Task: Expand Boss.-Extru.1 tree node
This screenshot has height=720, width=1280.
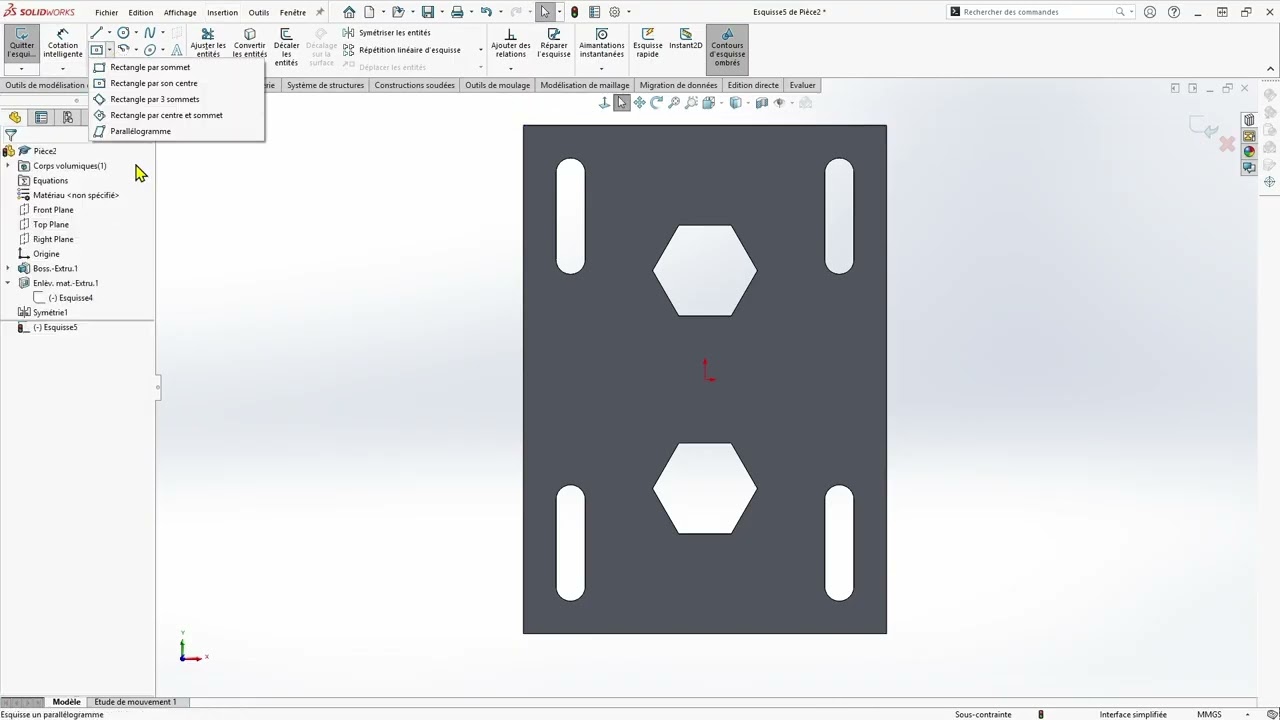Action: (x=8, y=268)
